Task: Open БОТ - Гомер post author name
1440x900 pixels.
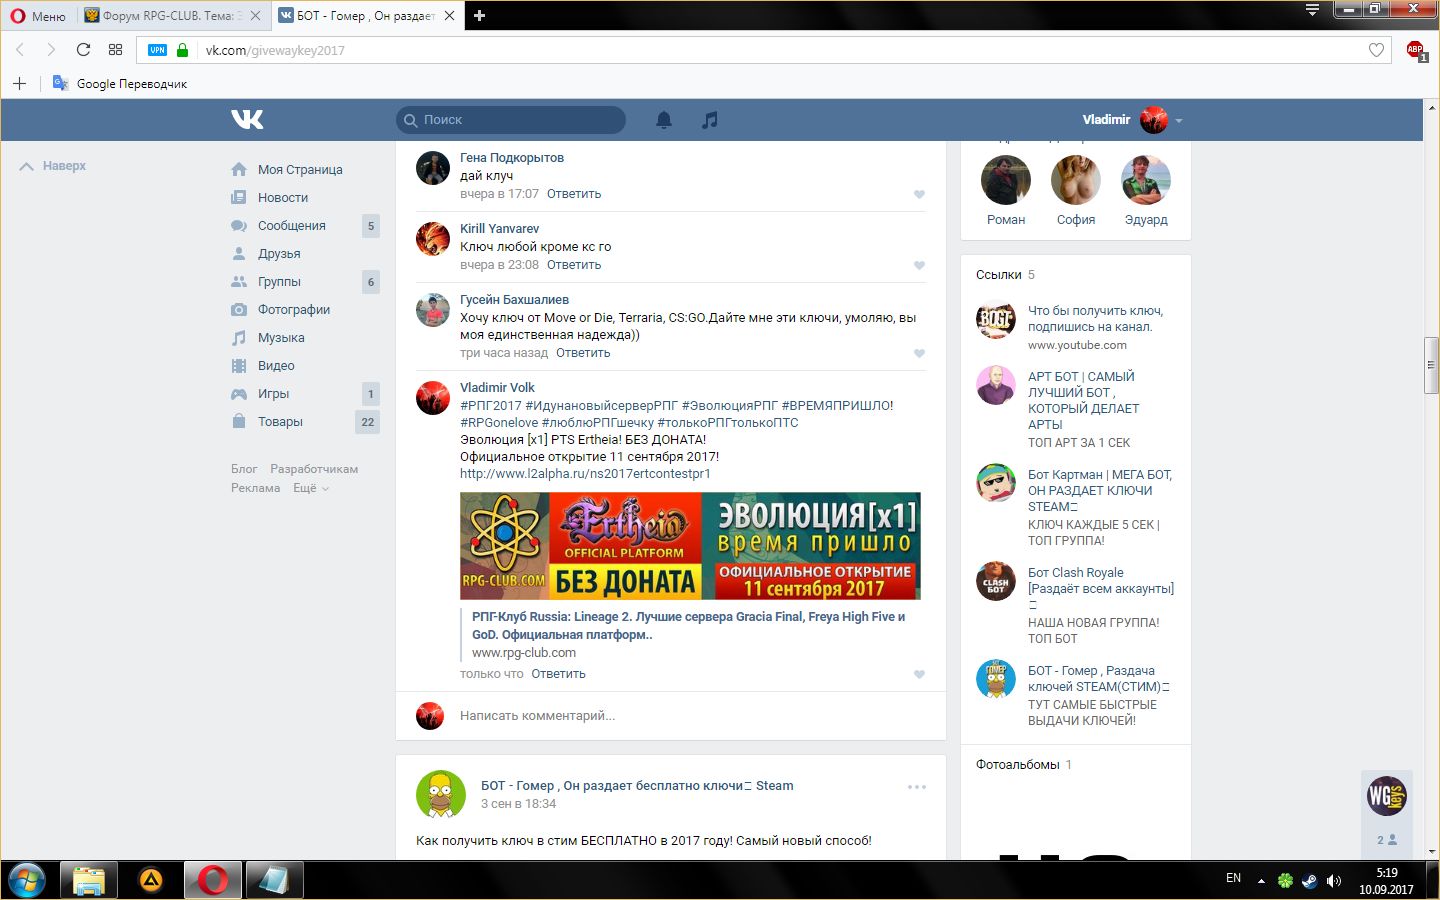Action: coord(637,786)
